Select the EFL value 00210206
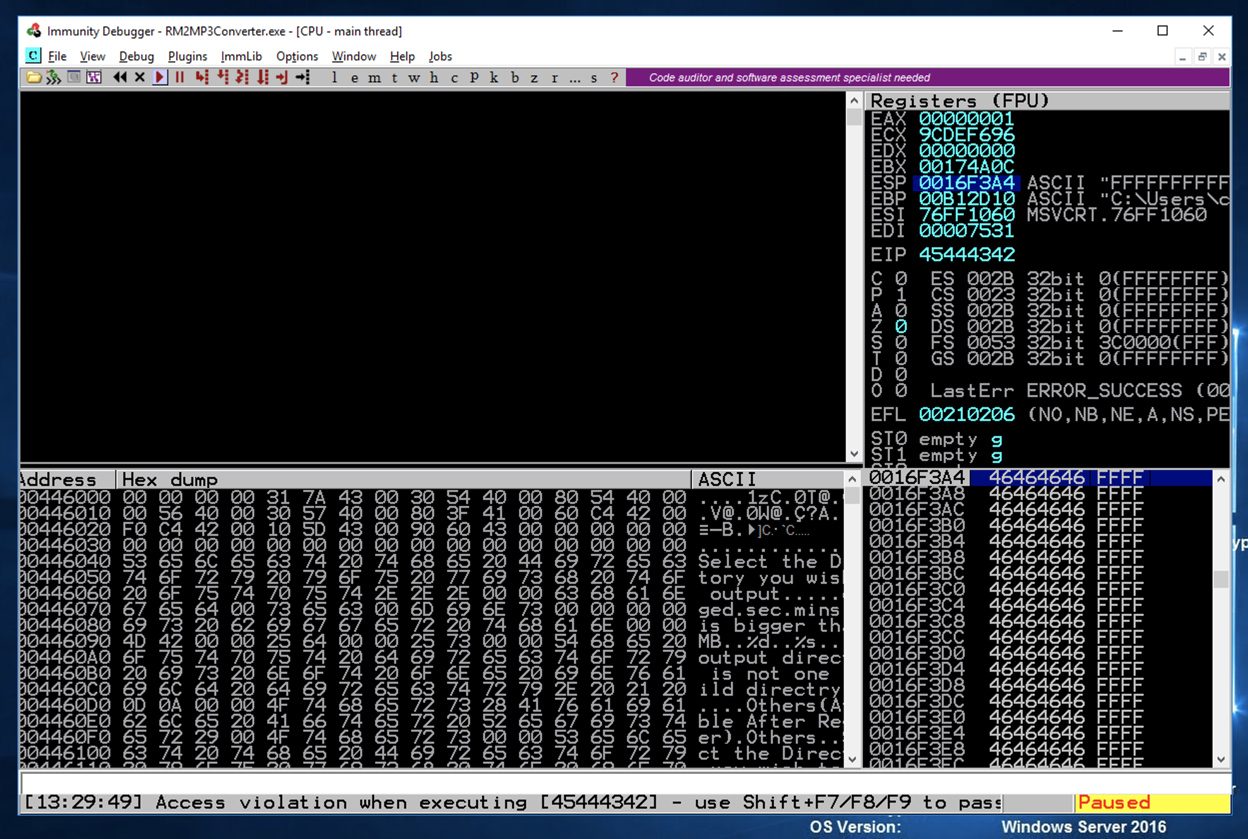This screenshot has width=1248, height=839. 967,414
